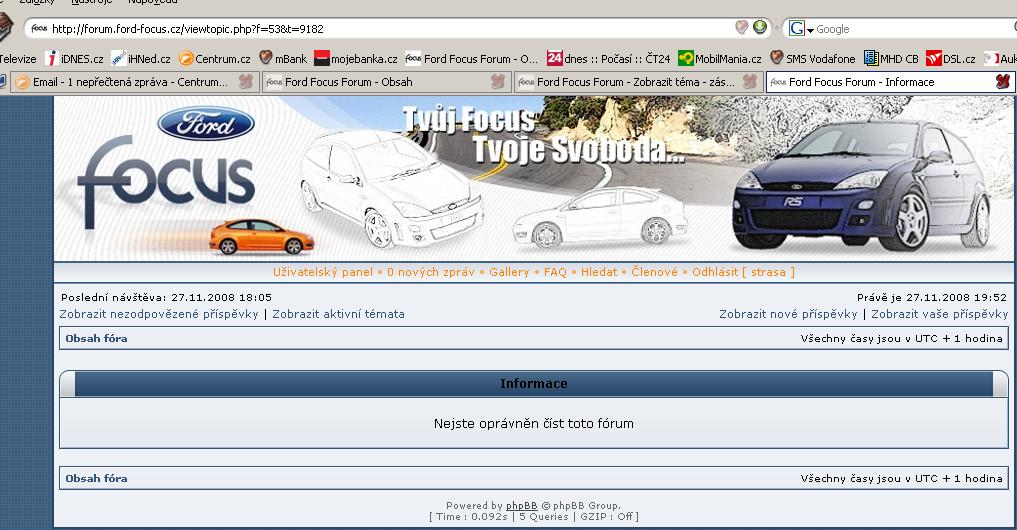Click in the Google search field
The image size is (1017, 530).
[910, 29]
